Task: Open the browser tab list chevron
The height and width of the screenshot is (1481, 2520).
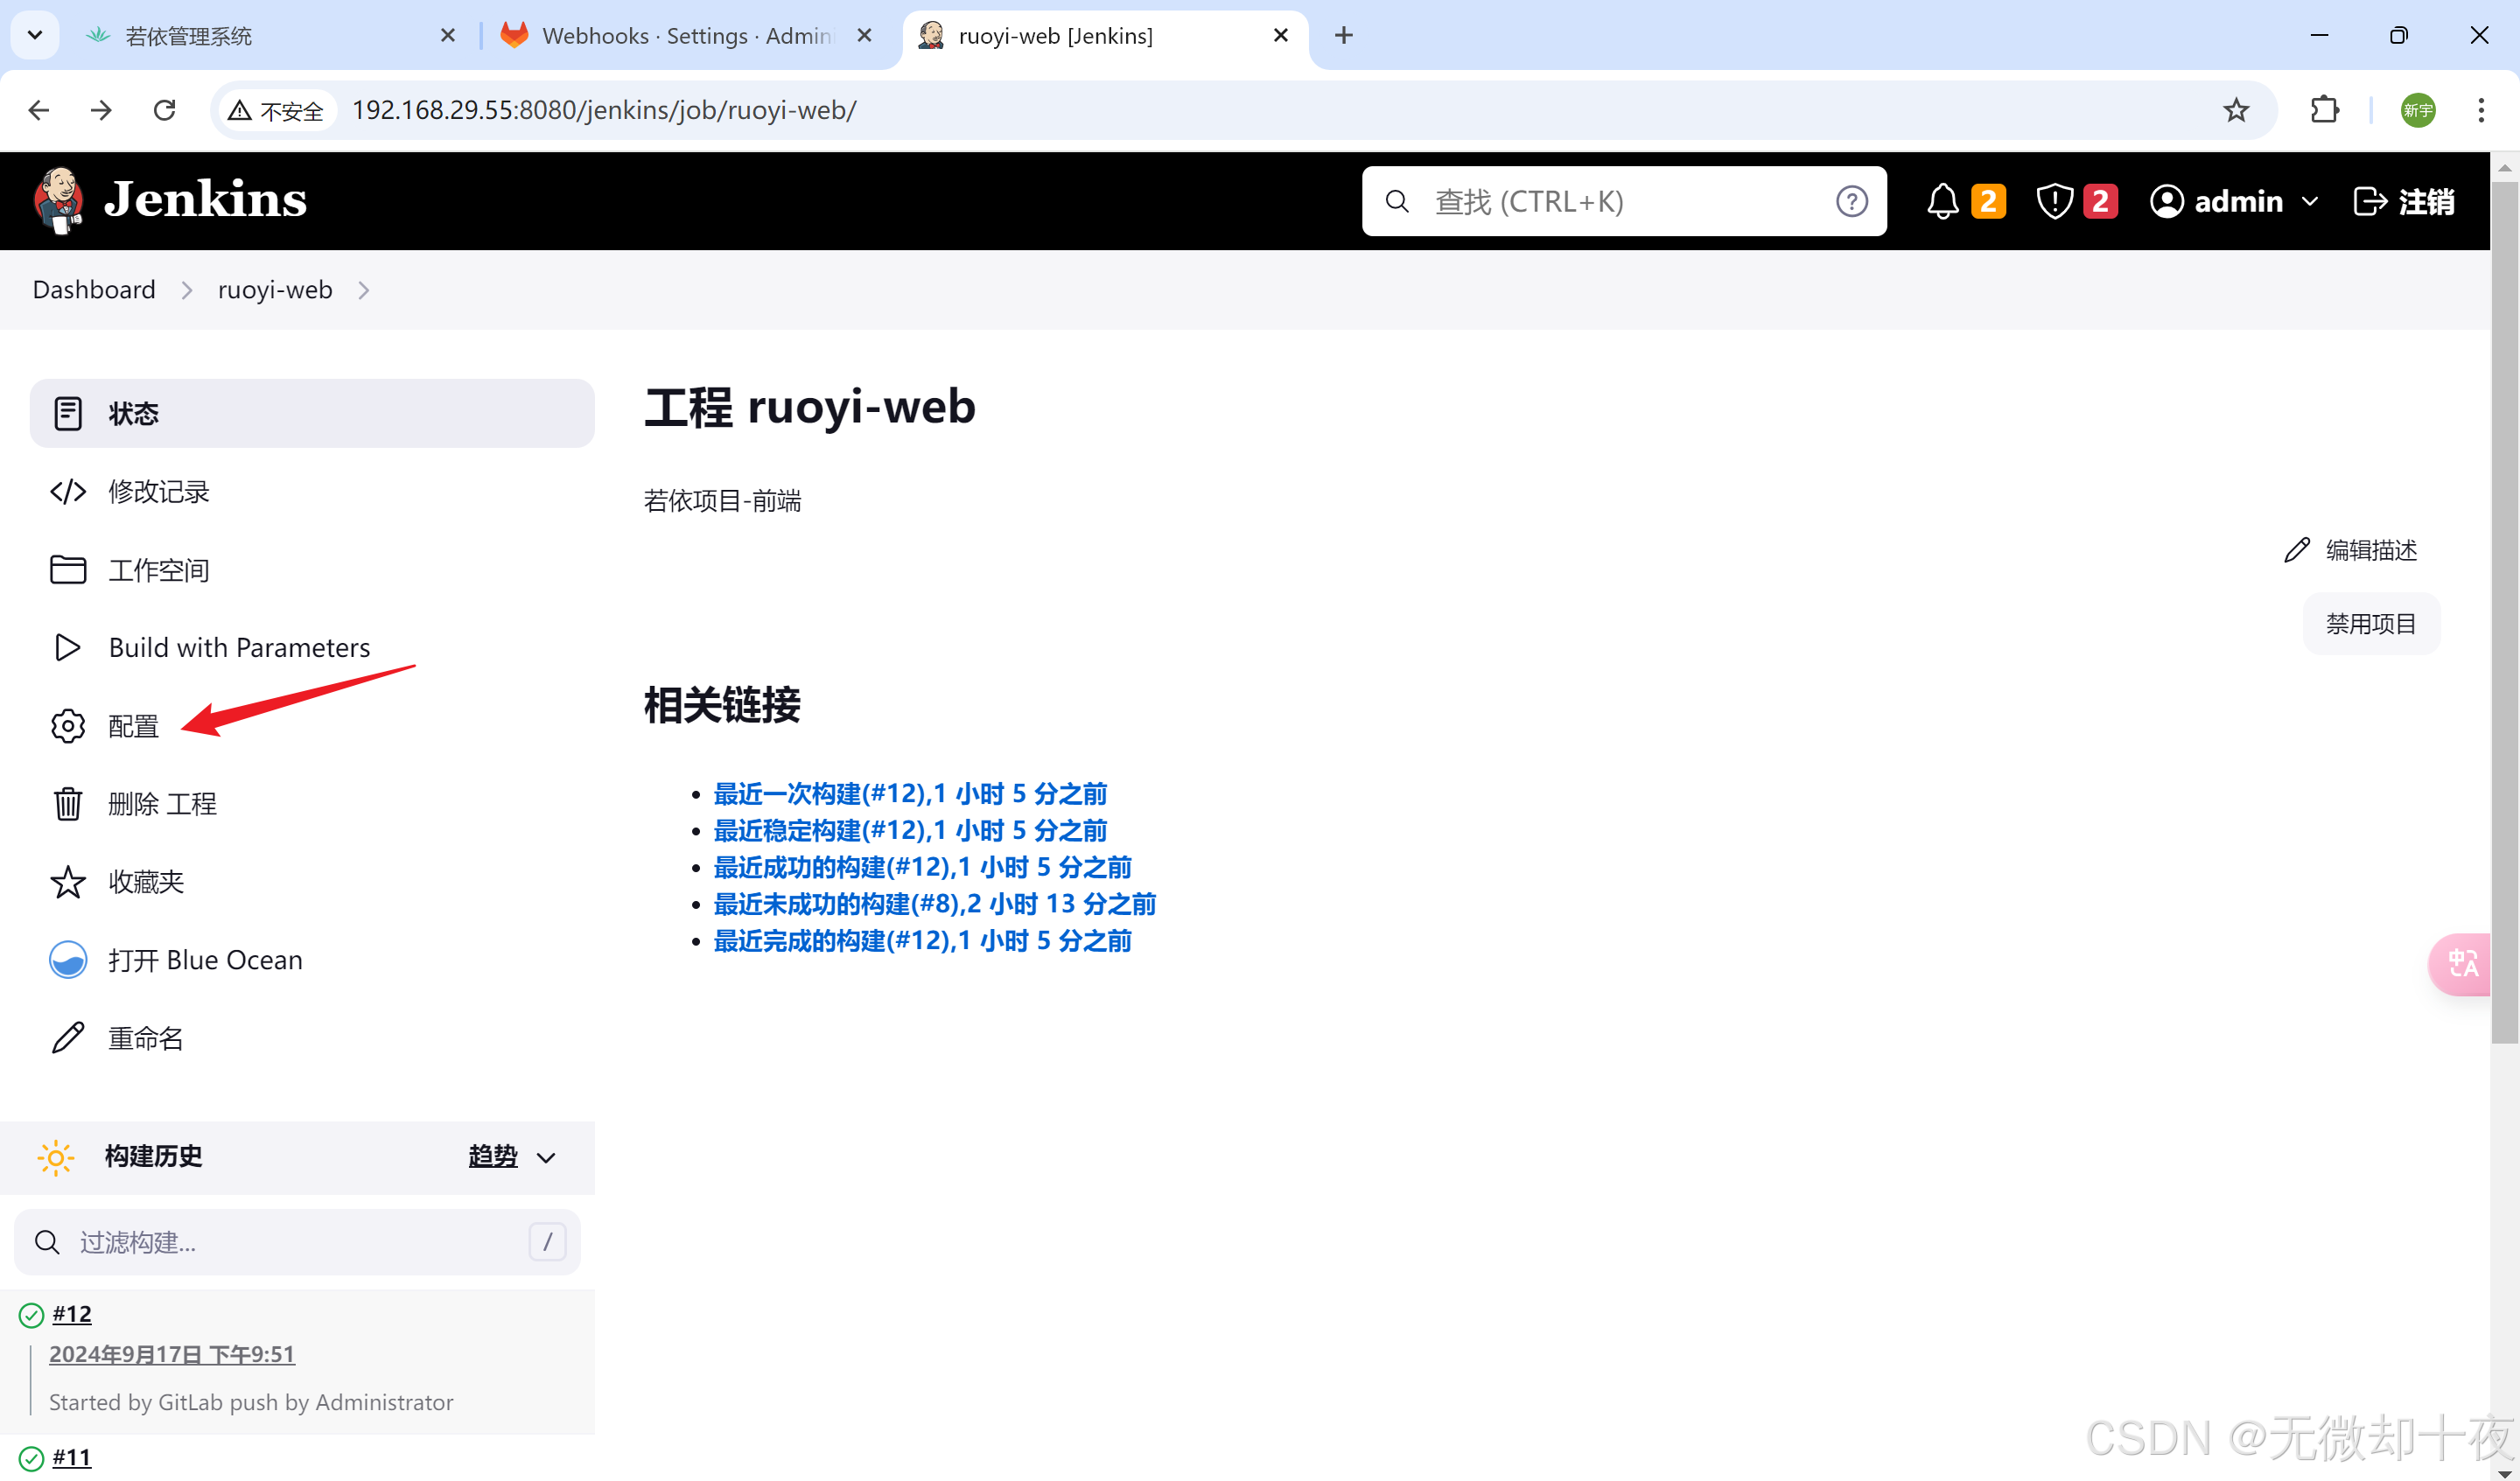Action: pos(35,35)
